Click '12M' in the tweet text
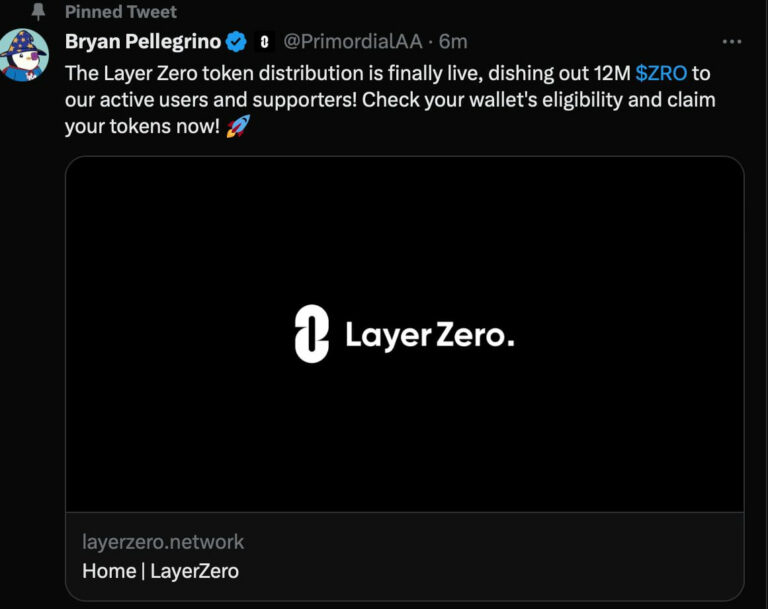 point(611,74)
